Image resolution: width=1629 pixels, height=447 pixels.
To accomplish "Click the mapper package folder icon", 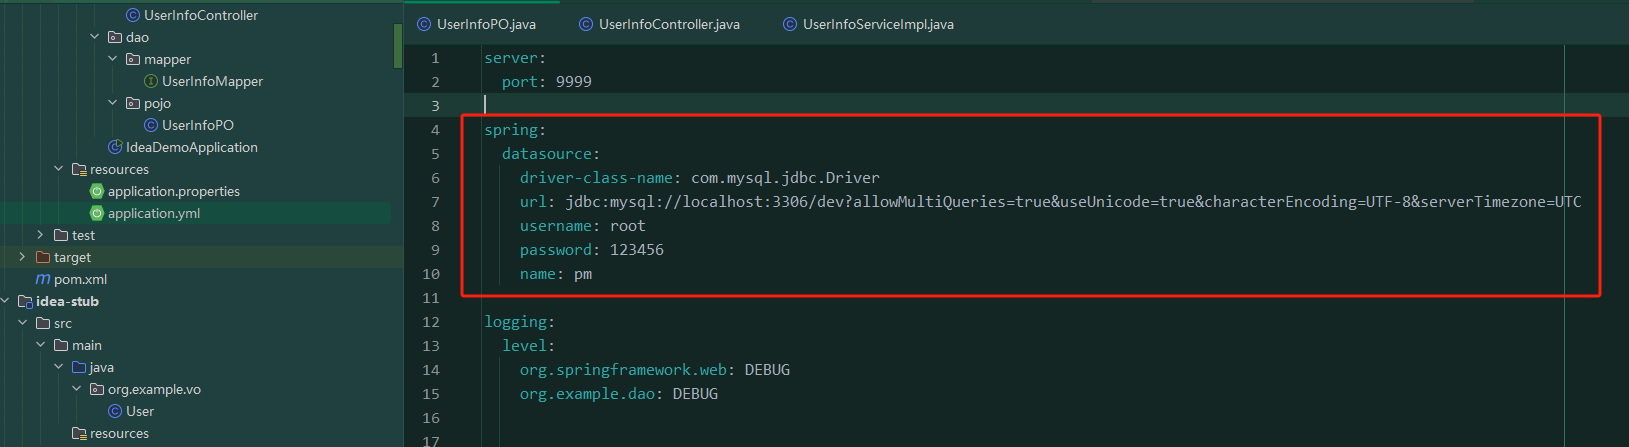I will (x=133, y=59).
